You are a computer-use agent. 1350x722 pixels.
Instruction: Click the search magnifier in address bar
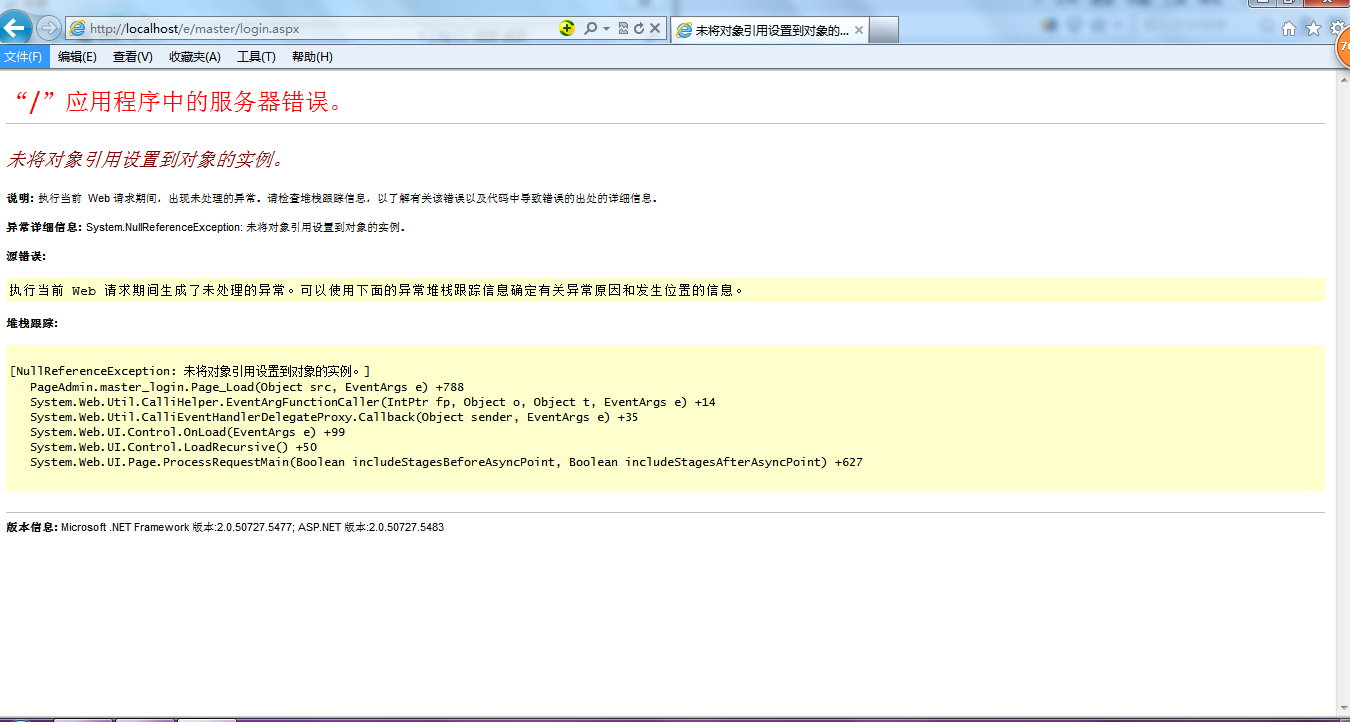coord(590,29)
